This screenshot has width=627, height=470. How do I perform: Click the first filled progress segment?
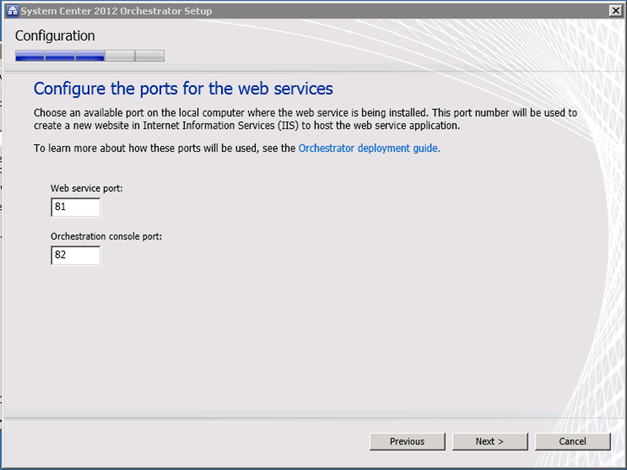click(x=30, y=56)
